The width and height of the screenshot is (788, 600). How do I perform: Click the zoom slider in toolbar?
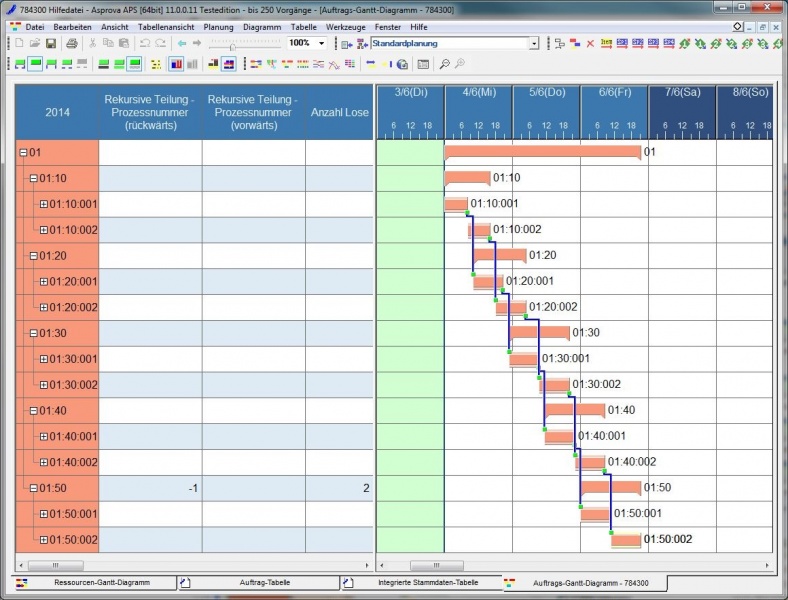[234, 45]
